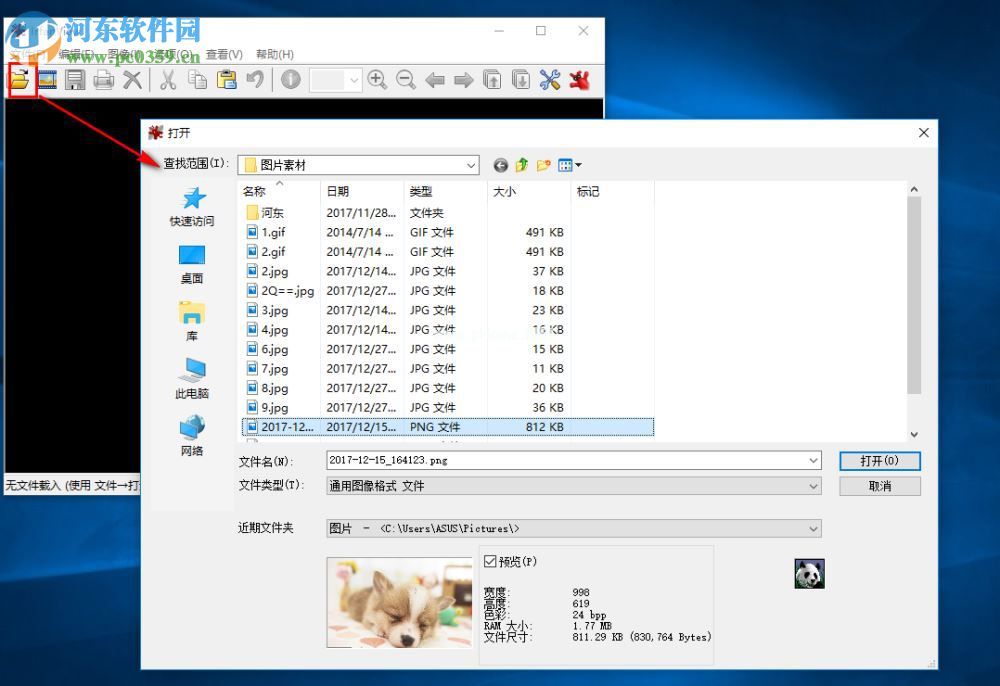The image size is (1000, 686).
Task: Select the 2.jpg file
Action: tap(447, 271)
